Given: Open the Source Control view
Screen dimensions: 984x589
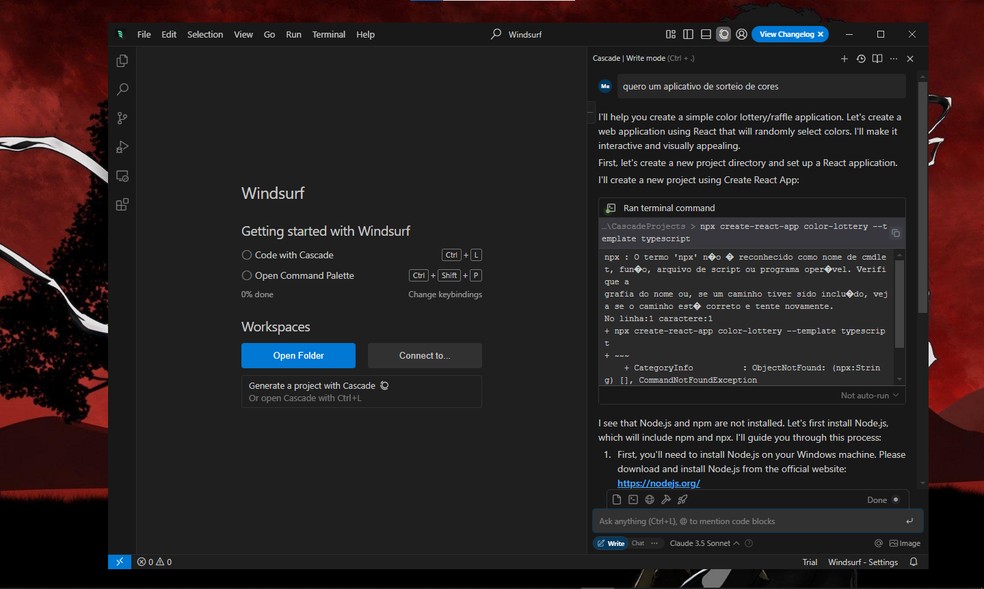Looking at the screenshot, I should tap(122, 118).
